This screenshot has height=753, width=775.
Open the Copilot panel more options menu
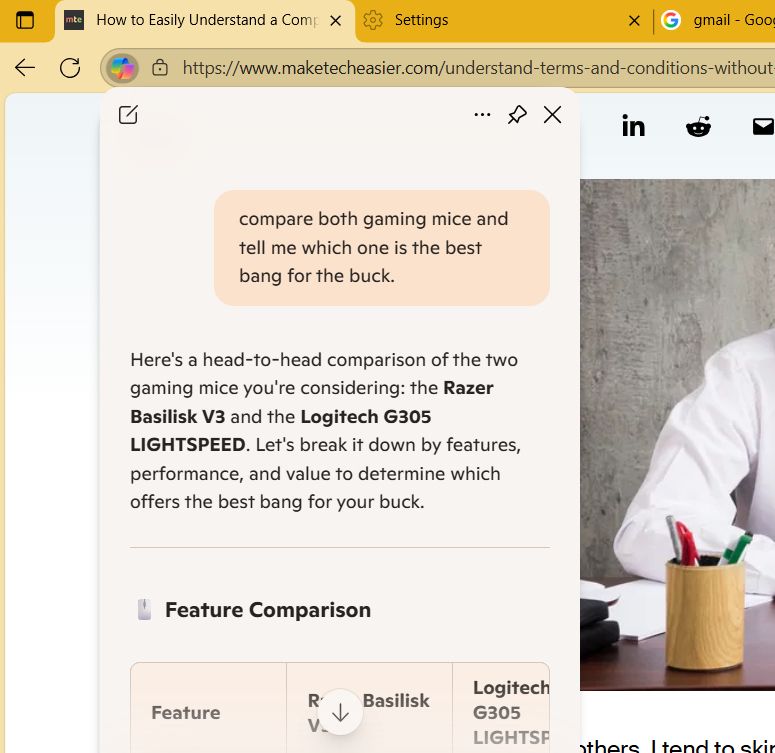482,115
